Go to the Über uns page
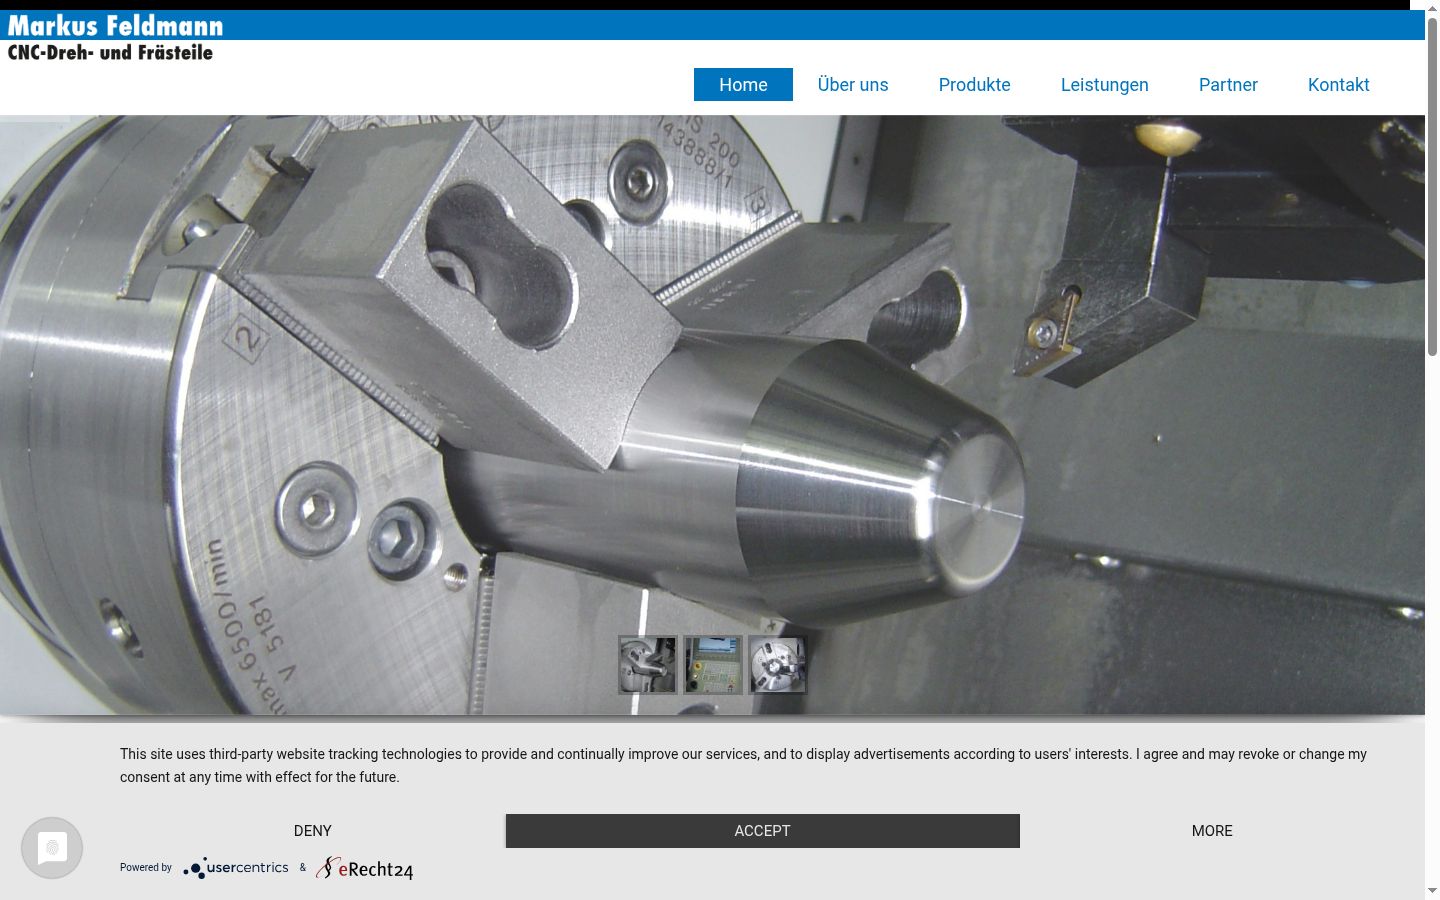The height and width of the screenshot is (900, 1440). [853, 85]
